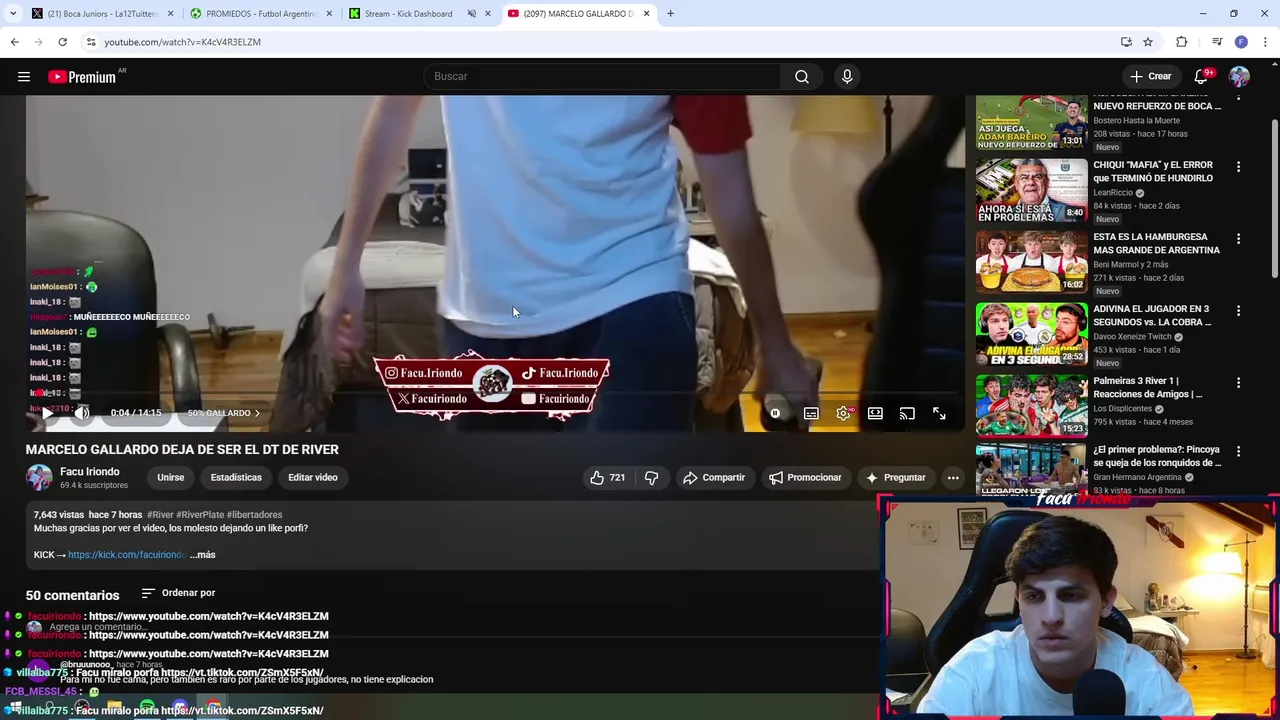
Task: Start voice search with the microphone
Action: click(847, 77)
